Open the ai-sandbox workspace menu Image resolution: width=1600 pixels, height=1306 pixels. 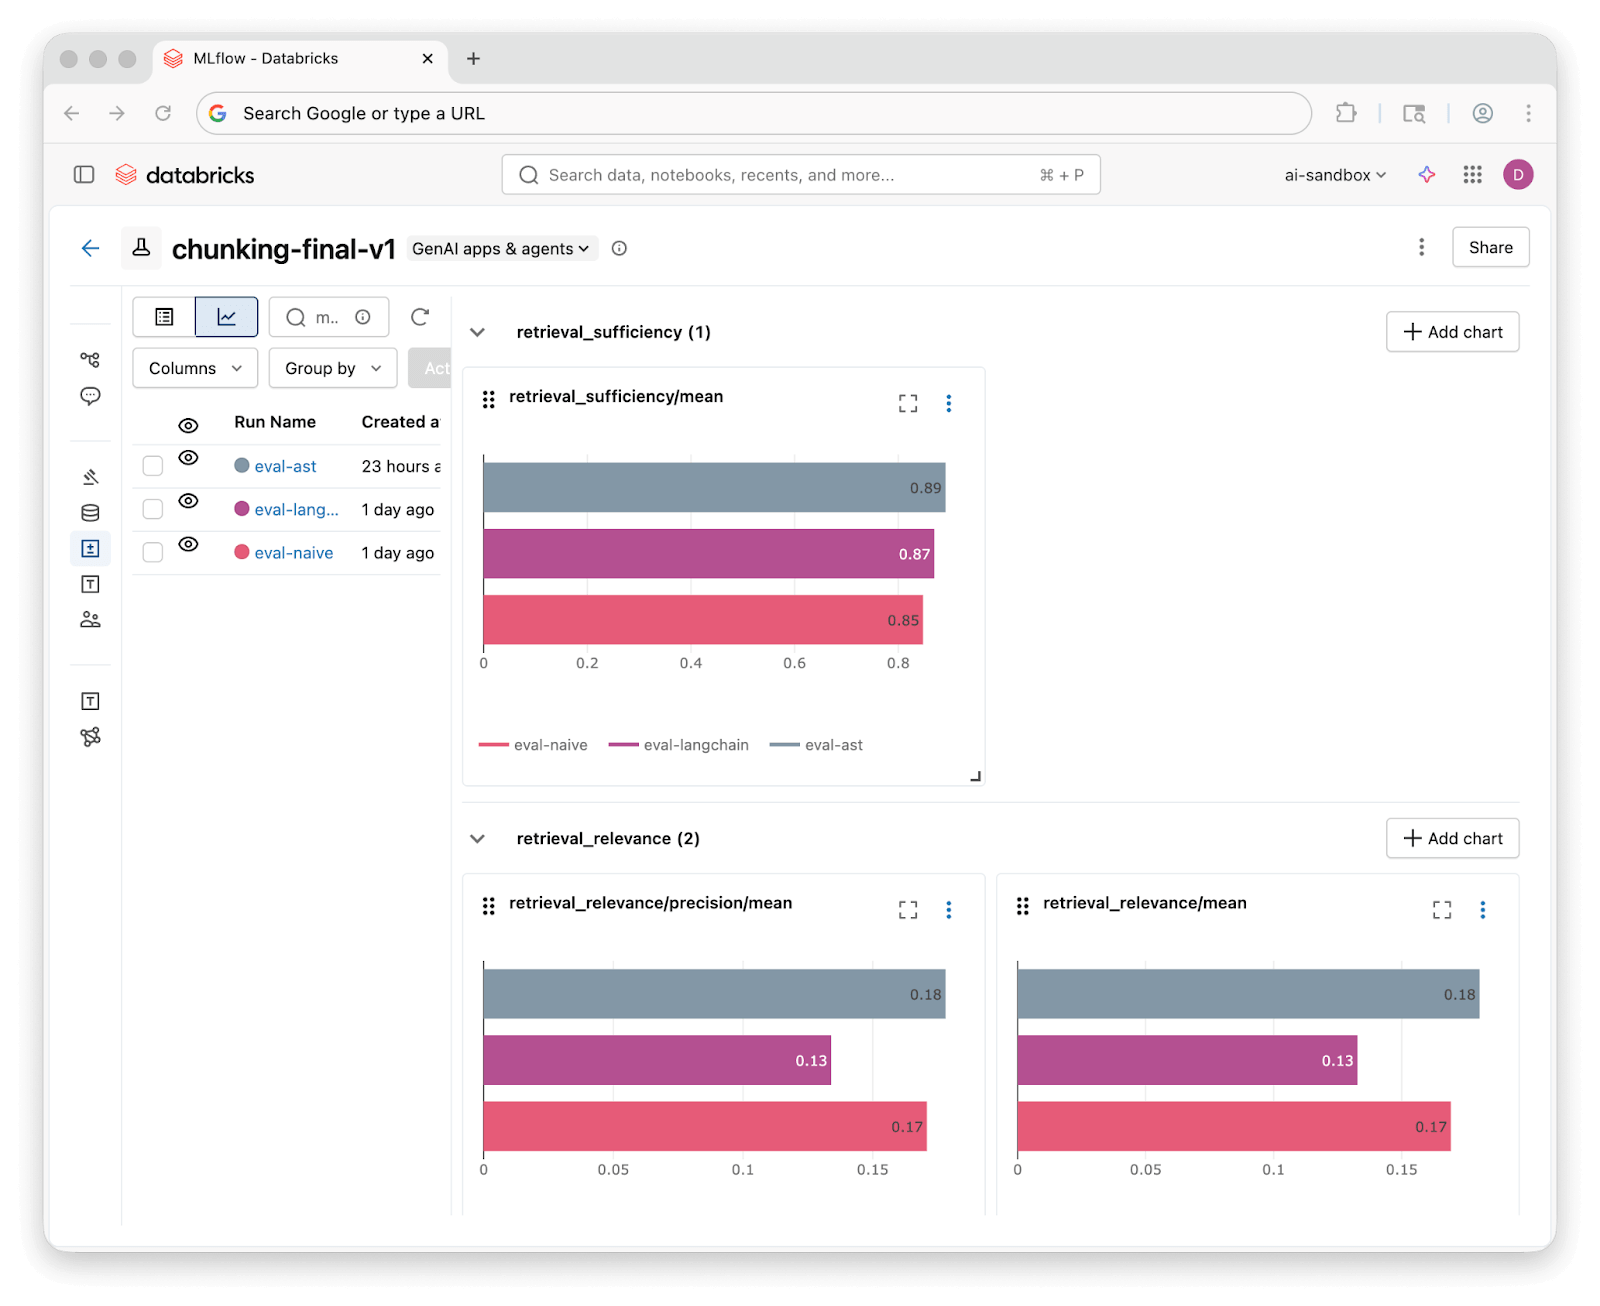1334,175
